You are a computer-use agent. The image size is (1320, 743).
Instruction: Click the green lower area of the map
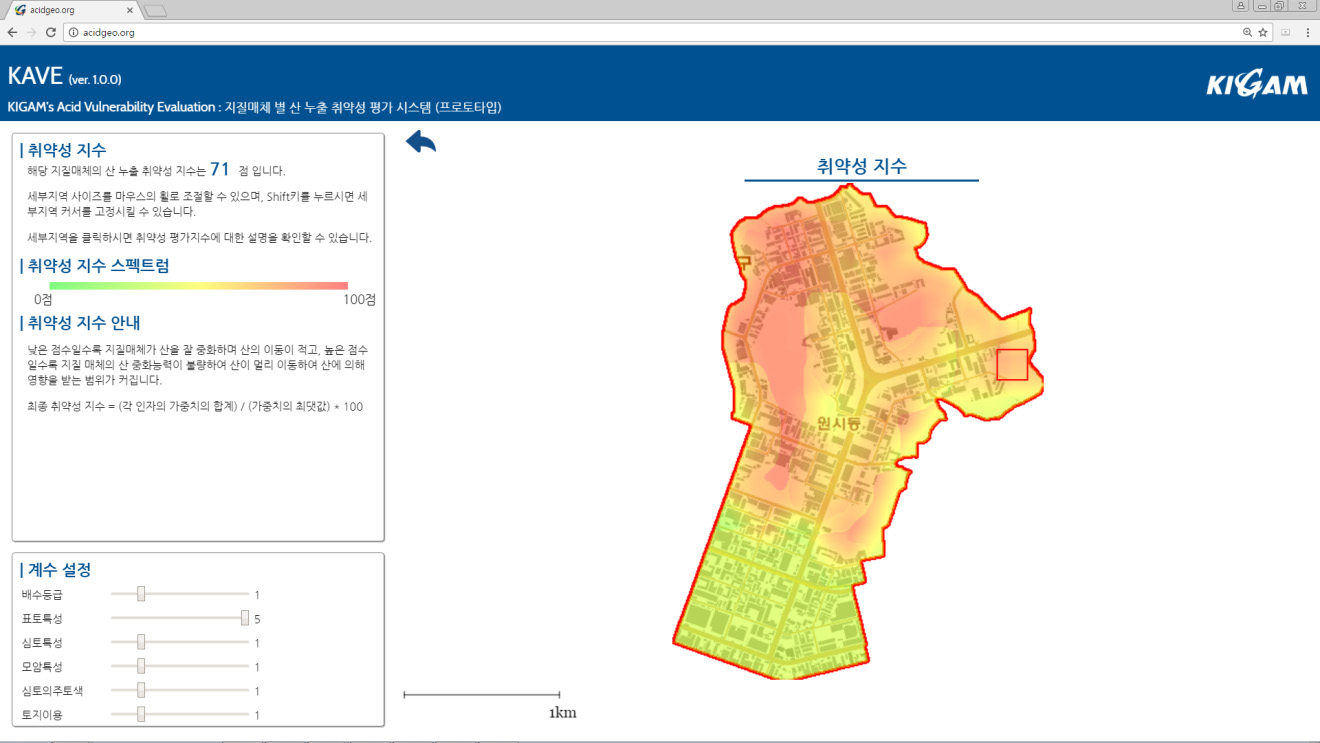pyautogui.click(x=775, y=600)
